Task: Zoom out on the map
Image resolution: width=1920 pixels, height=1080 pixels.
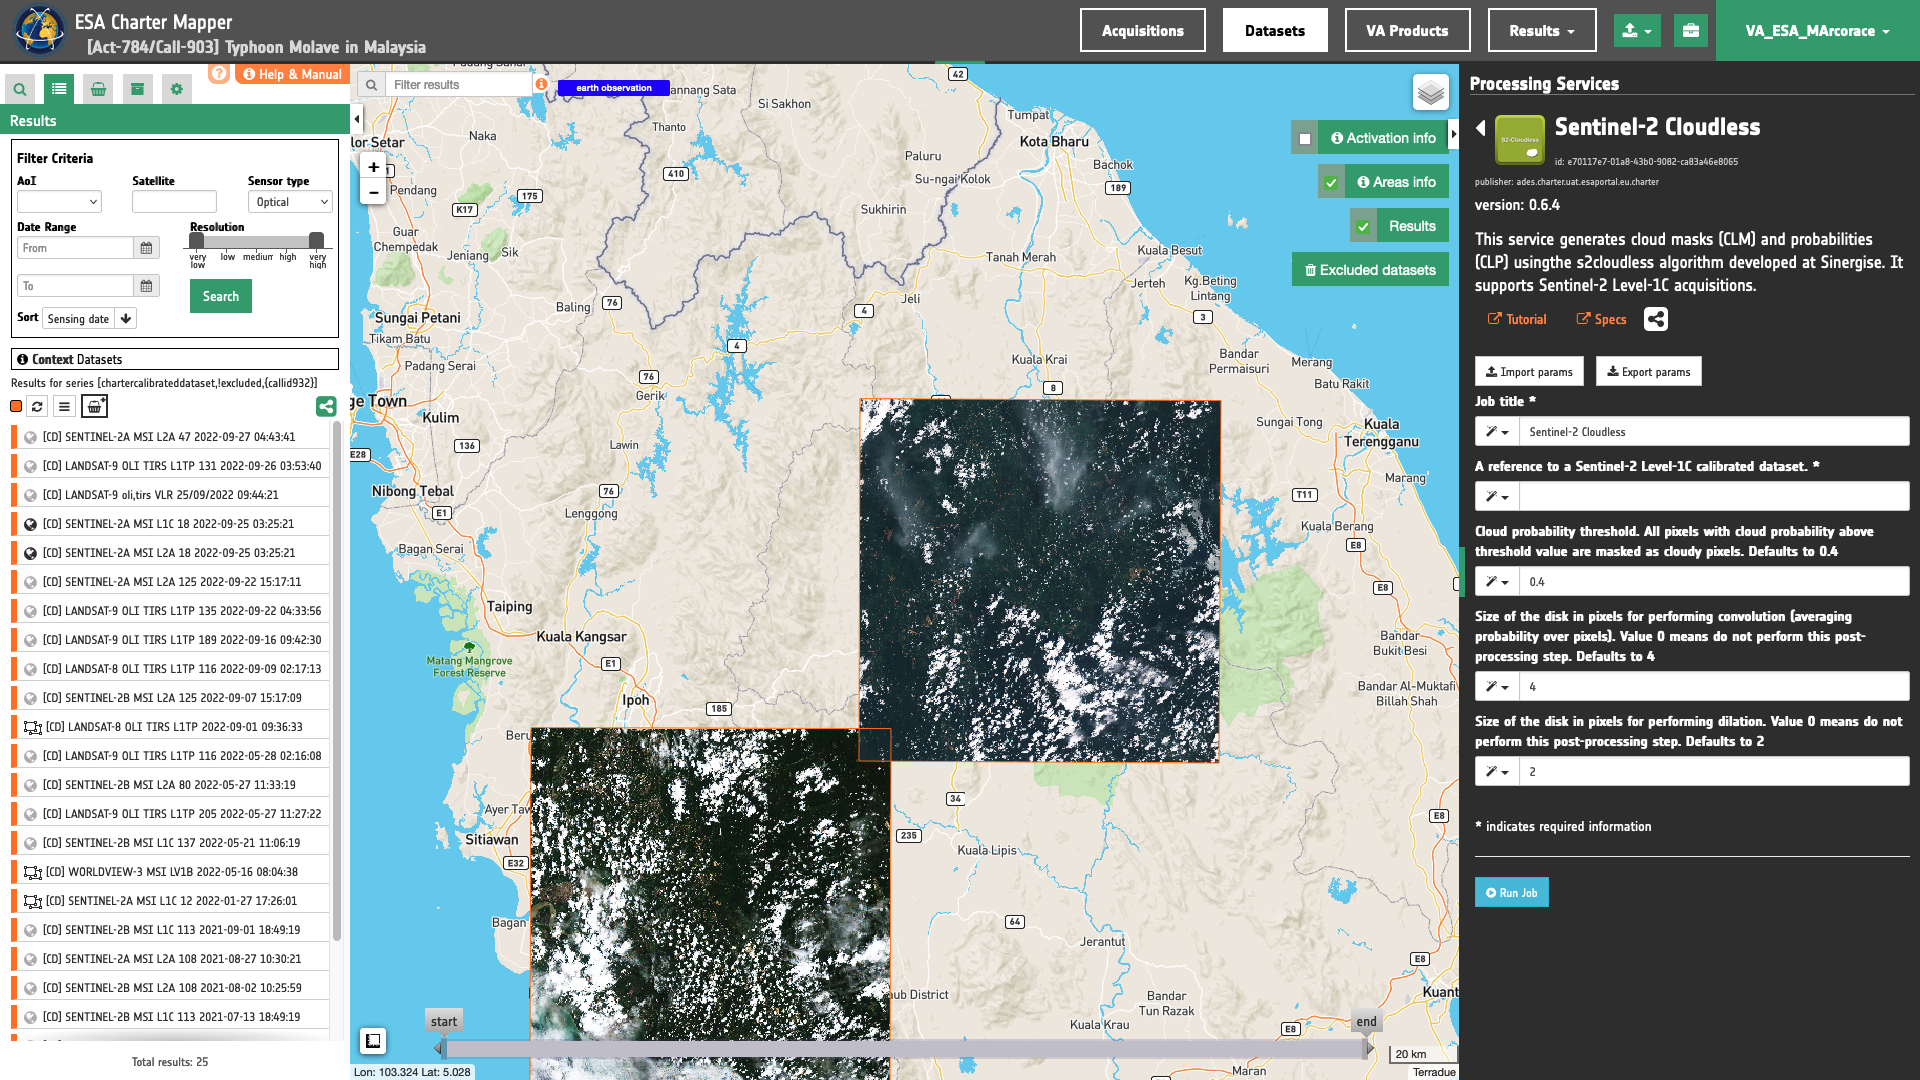Action: click(373, 192)
